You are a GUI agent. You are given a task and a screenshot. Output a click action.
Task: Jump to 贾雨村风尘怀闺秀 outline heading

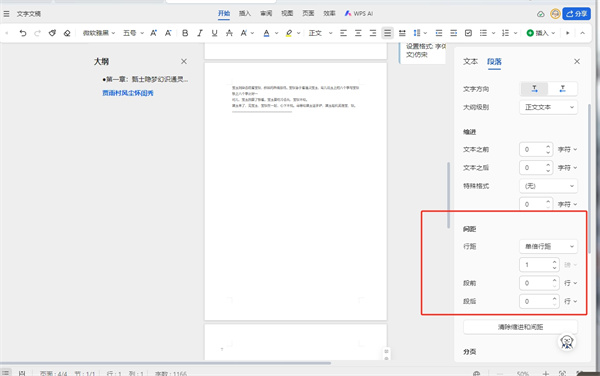point(128,93)
